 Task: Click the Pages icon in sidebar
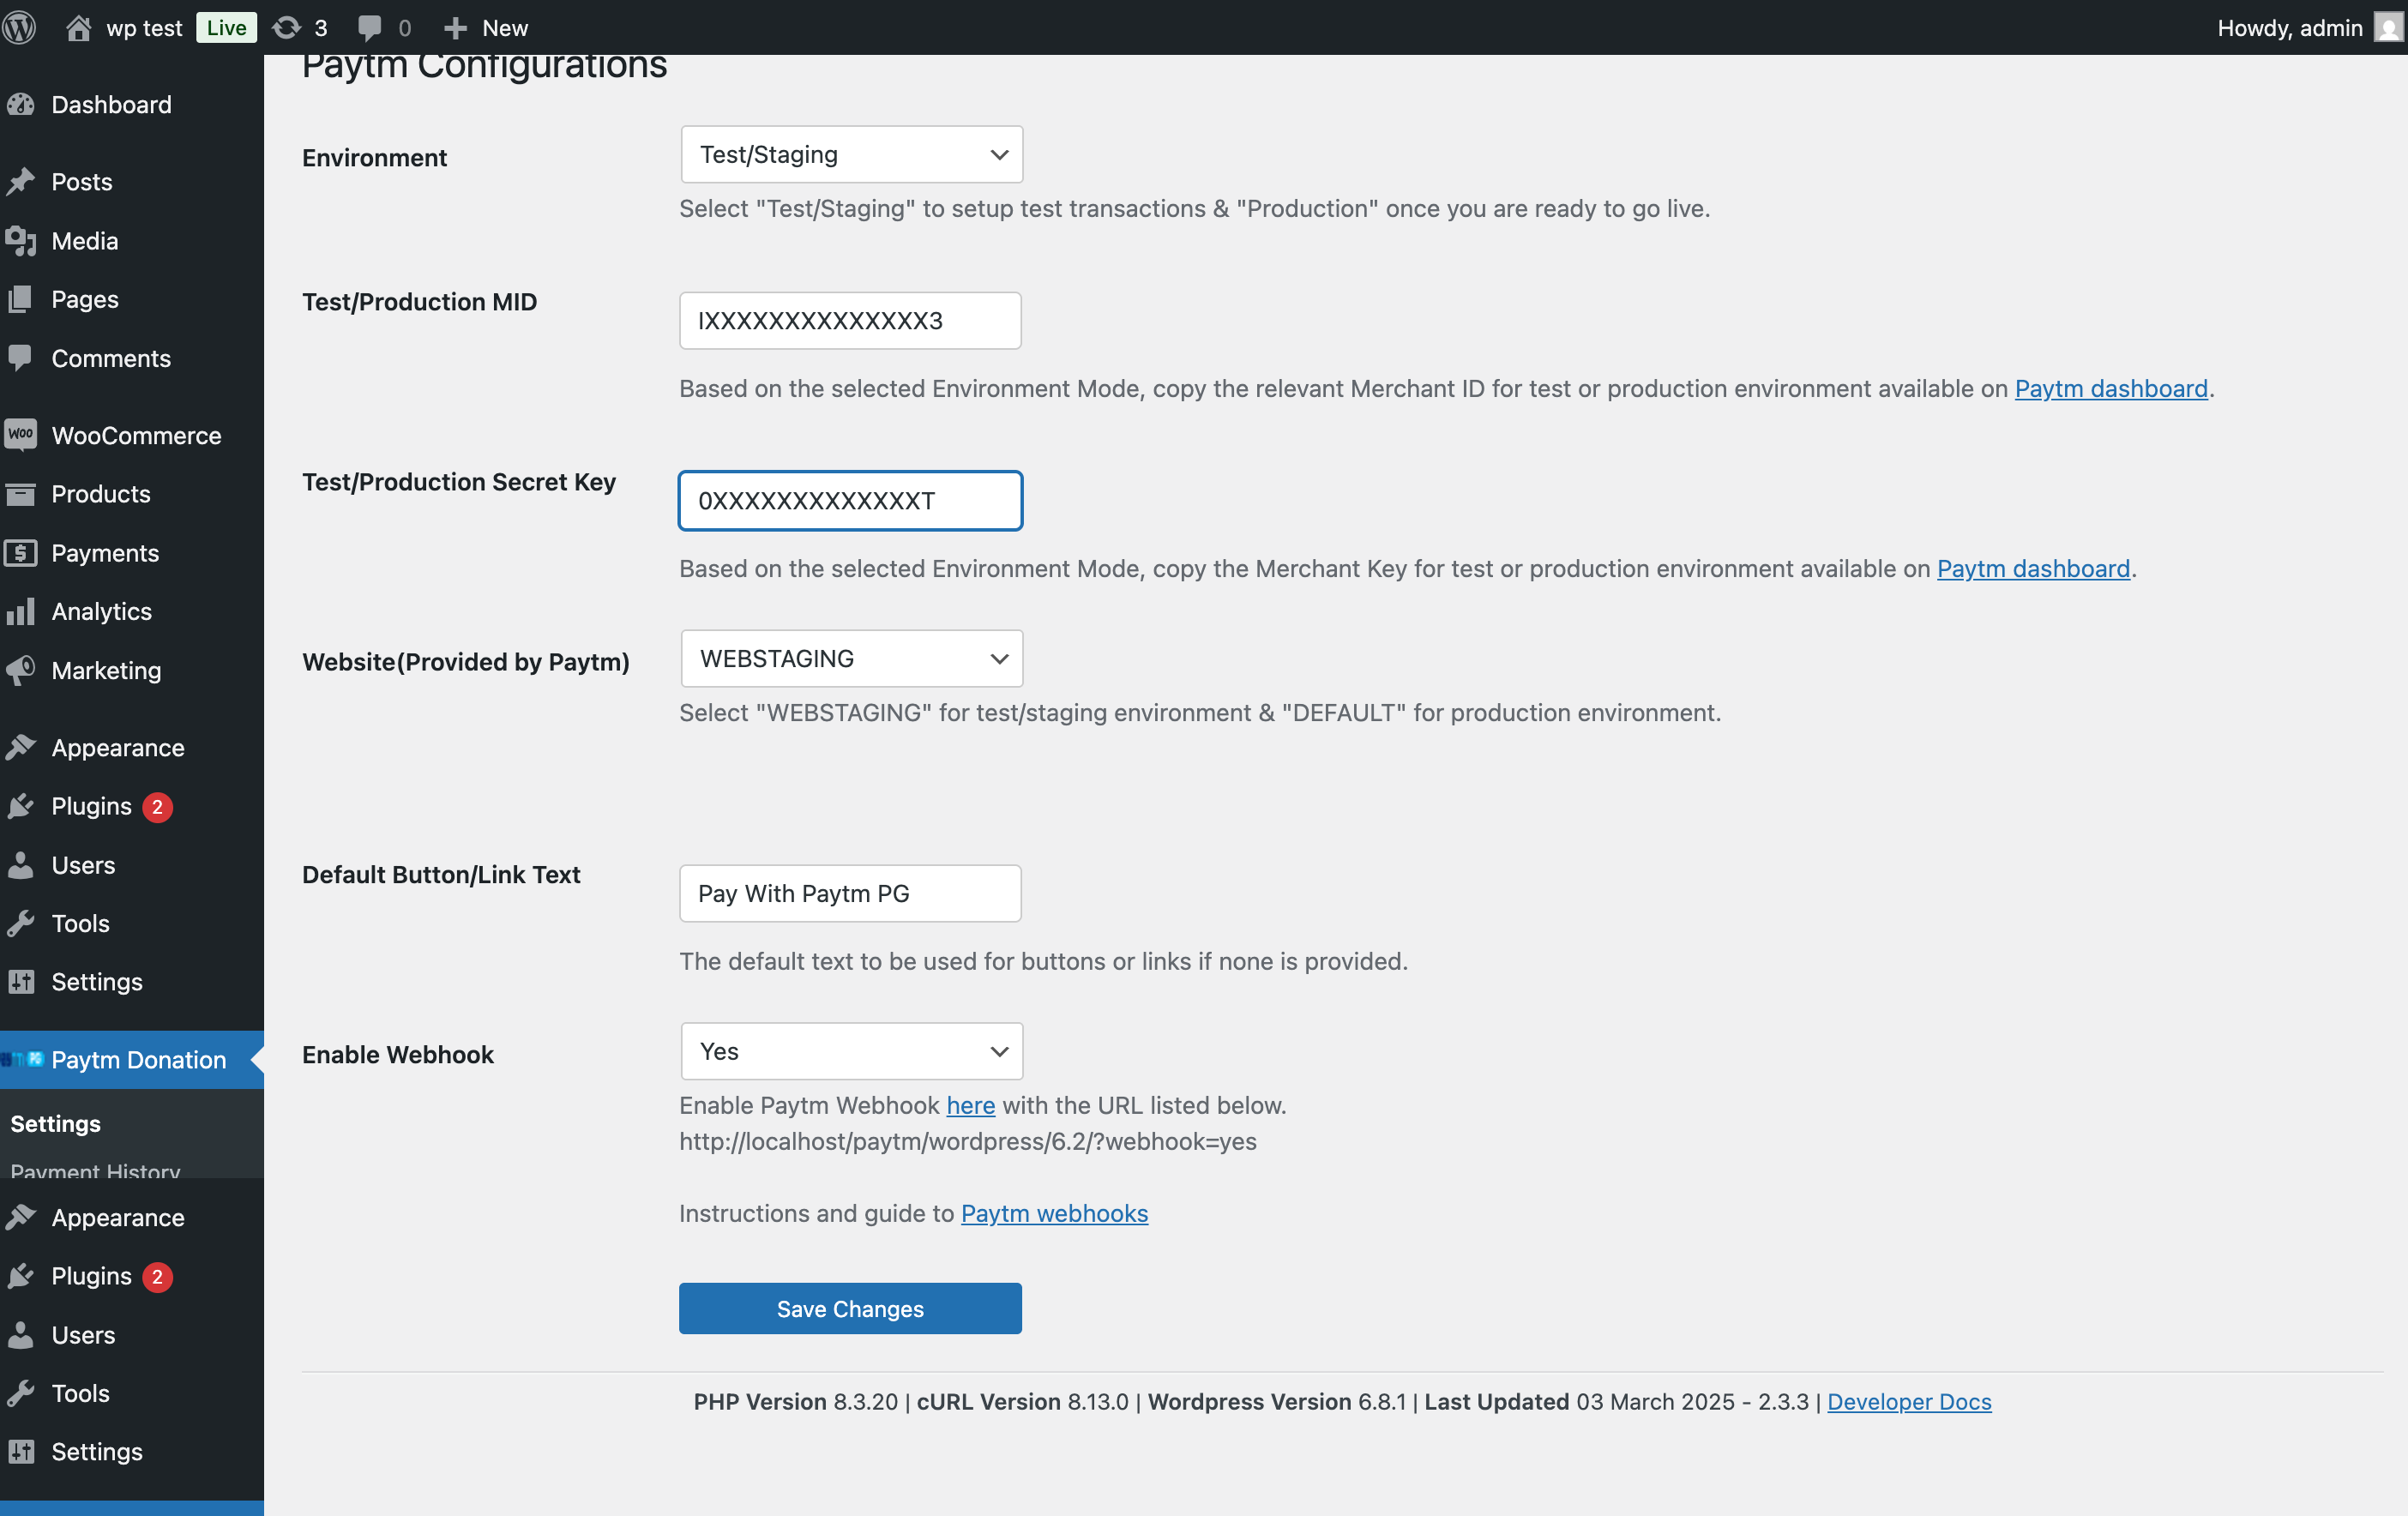click(21, 299)
